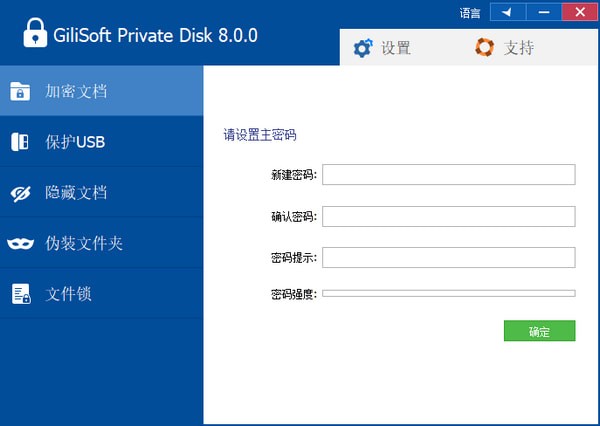Screen dimensions: 600x426
Task: Select the 密码提示 hint field
Action: tap(448, 257)
